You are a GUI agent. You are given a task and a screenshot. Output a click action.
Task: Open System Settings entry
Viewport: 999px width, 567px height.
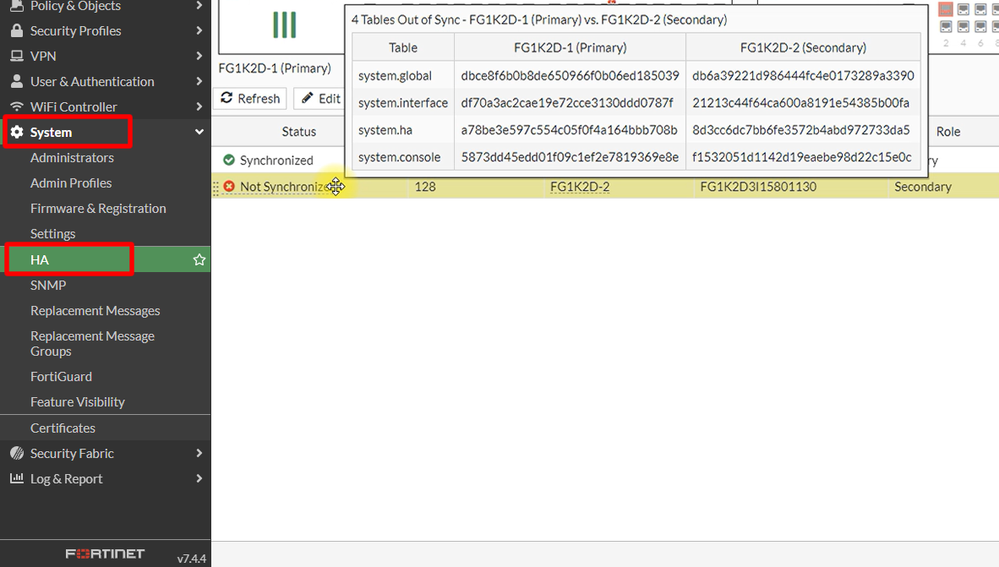(53, 234)
